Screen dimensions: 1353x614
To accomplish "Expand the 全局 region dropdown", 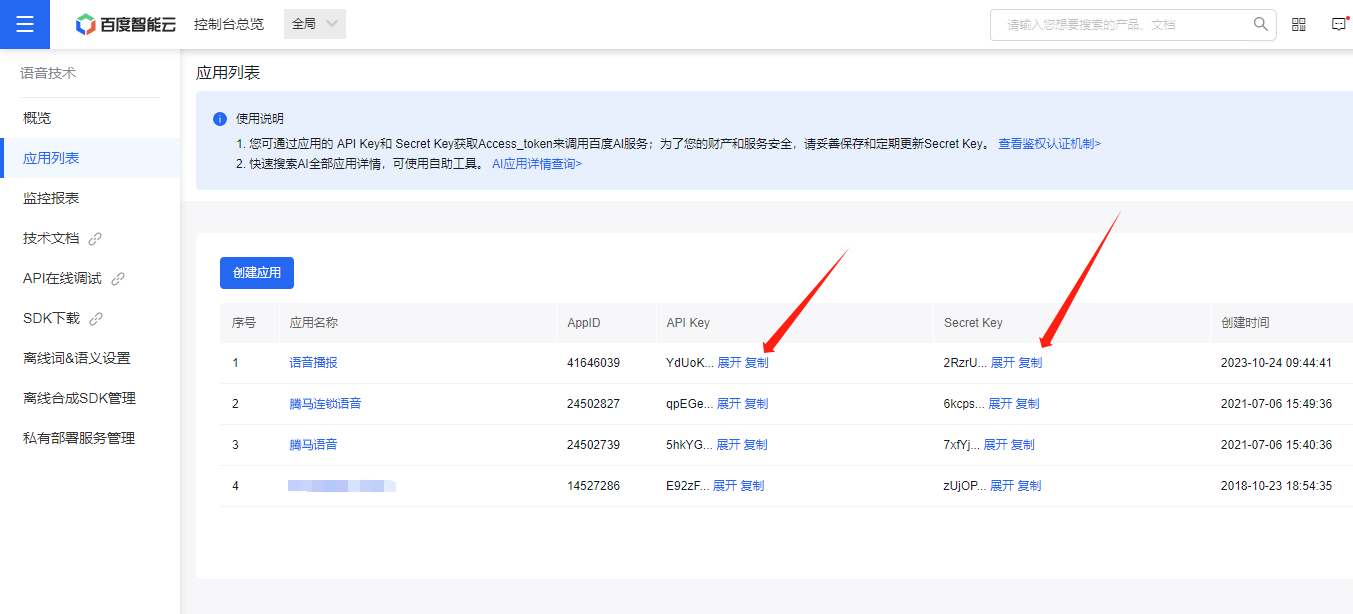I will coord(315,24).
